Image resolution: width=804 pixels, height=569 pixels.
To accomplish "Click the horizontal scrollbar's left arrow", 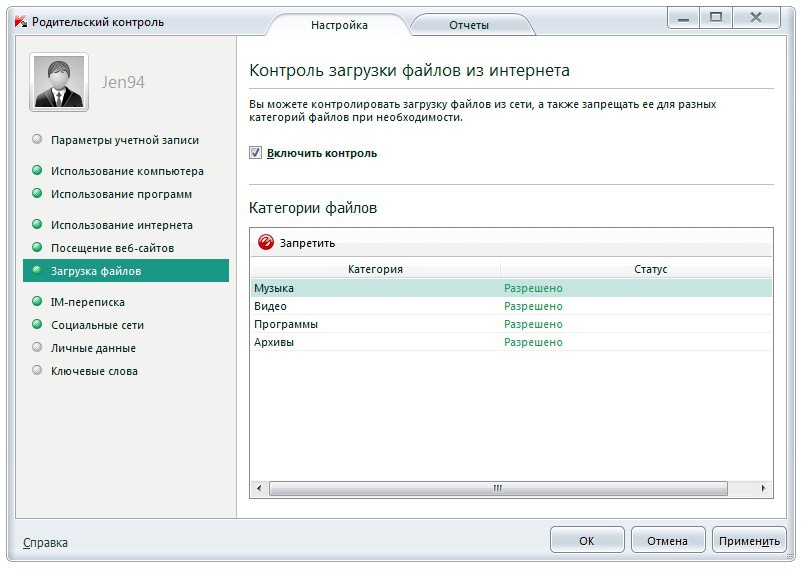I will point(259,488).
